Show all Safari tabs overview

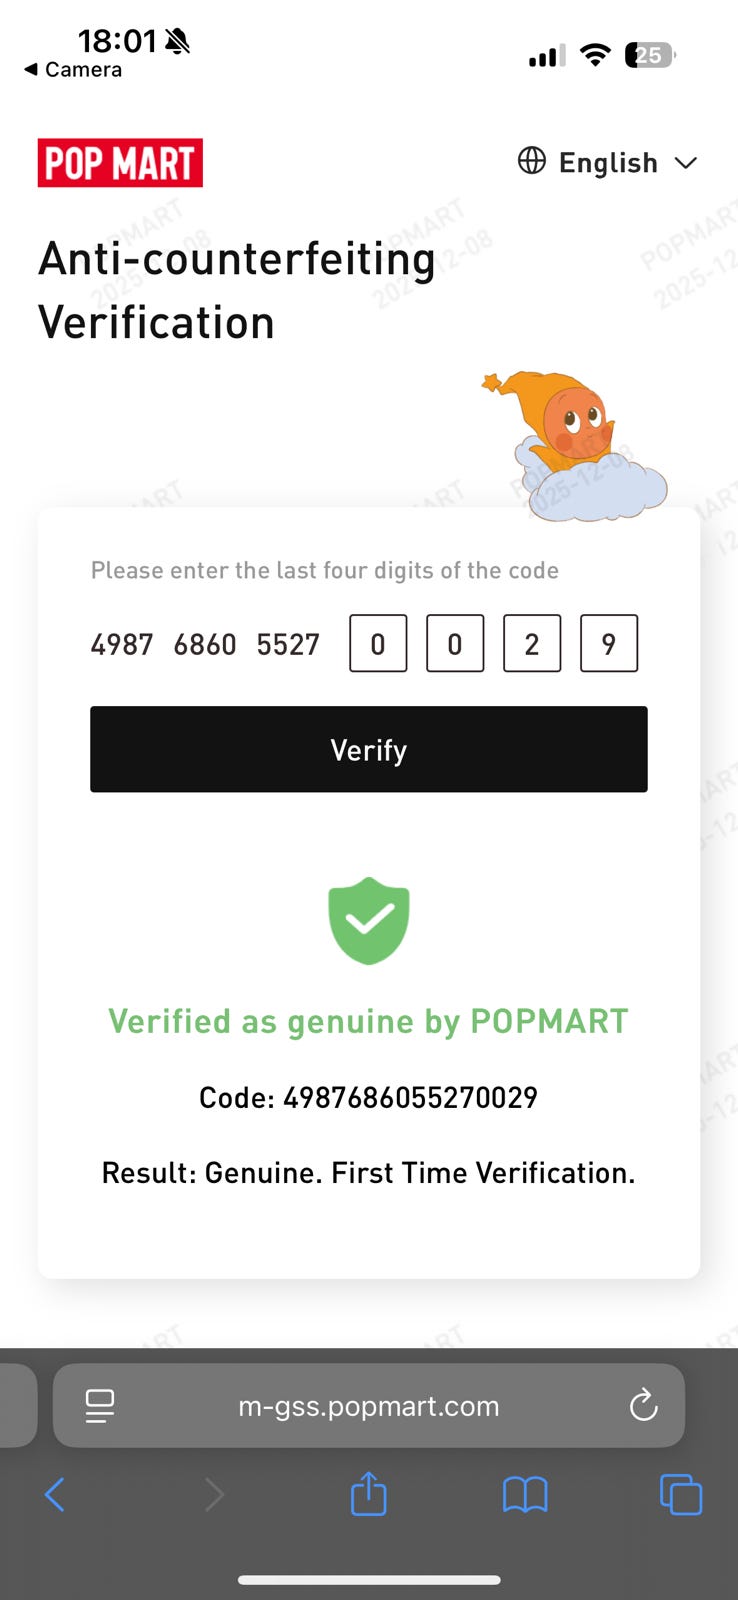(x=681, y=1495)
